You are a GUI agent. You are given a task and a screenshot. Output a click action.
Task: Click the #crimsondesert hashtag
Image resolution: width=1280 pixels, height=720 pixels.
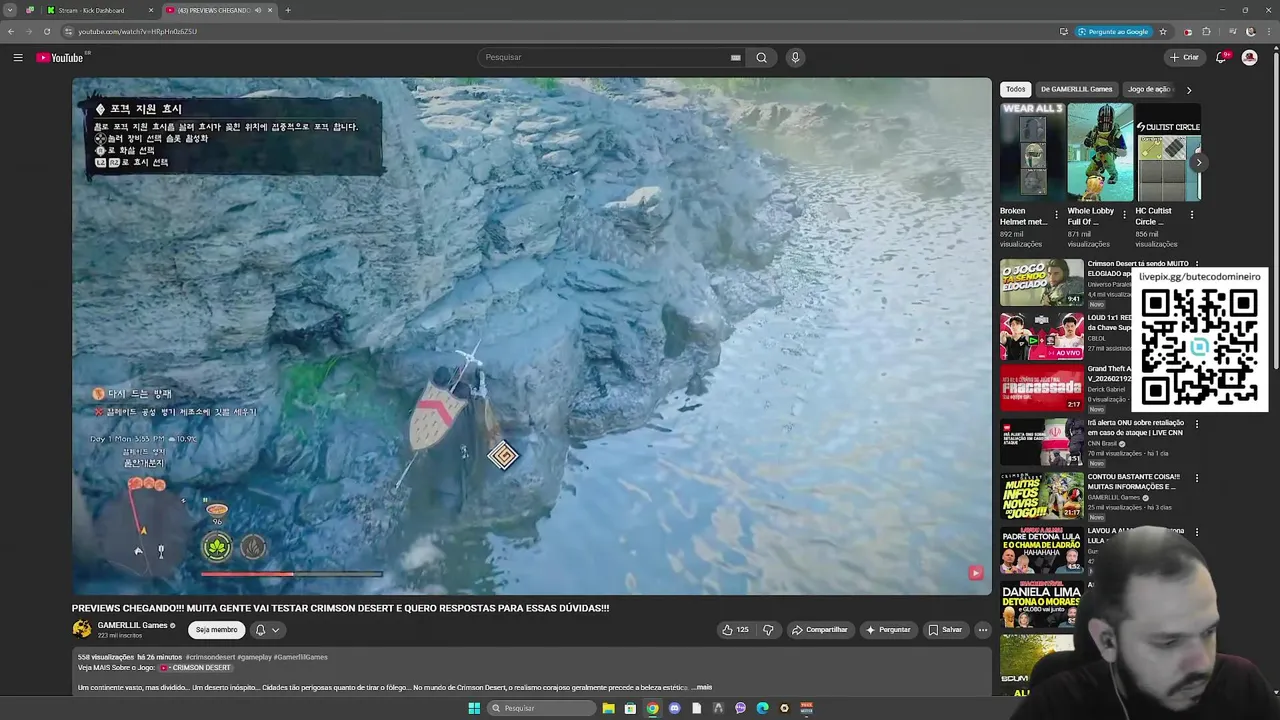coord(209,657)
